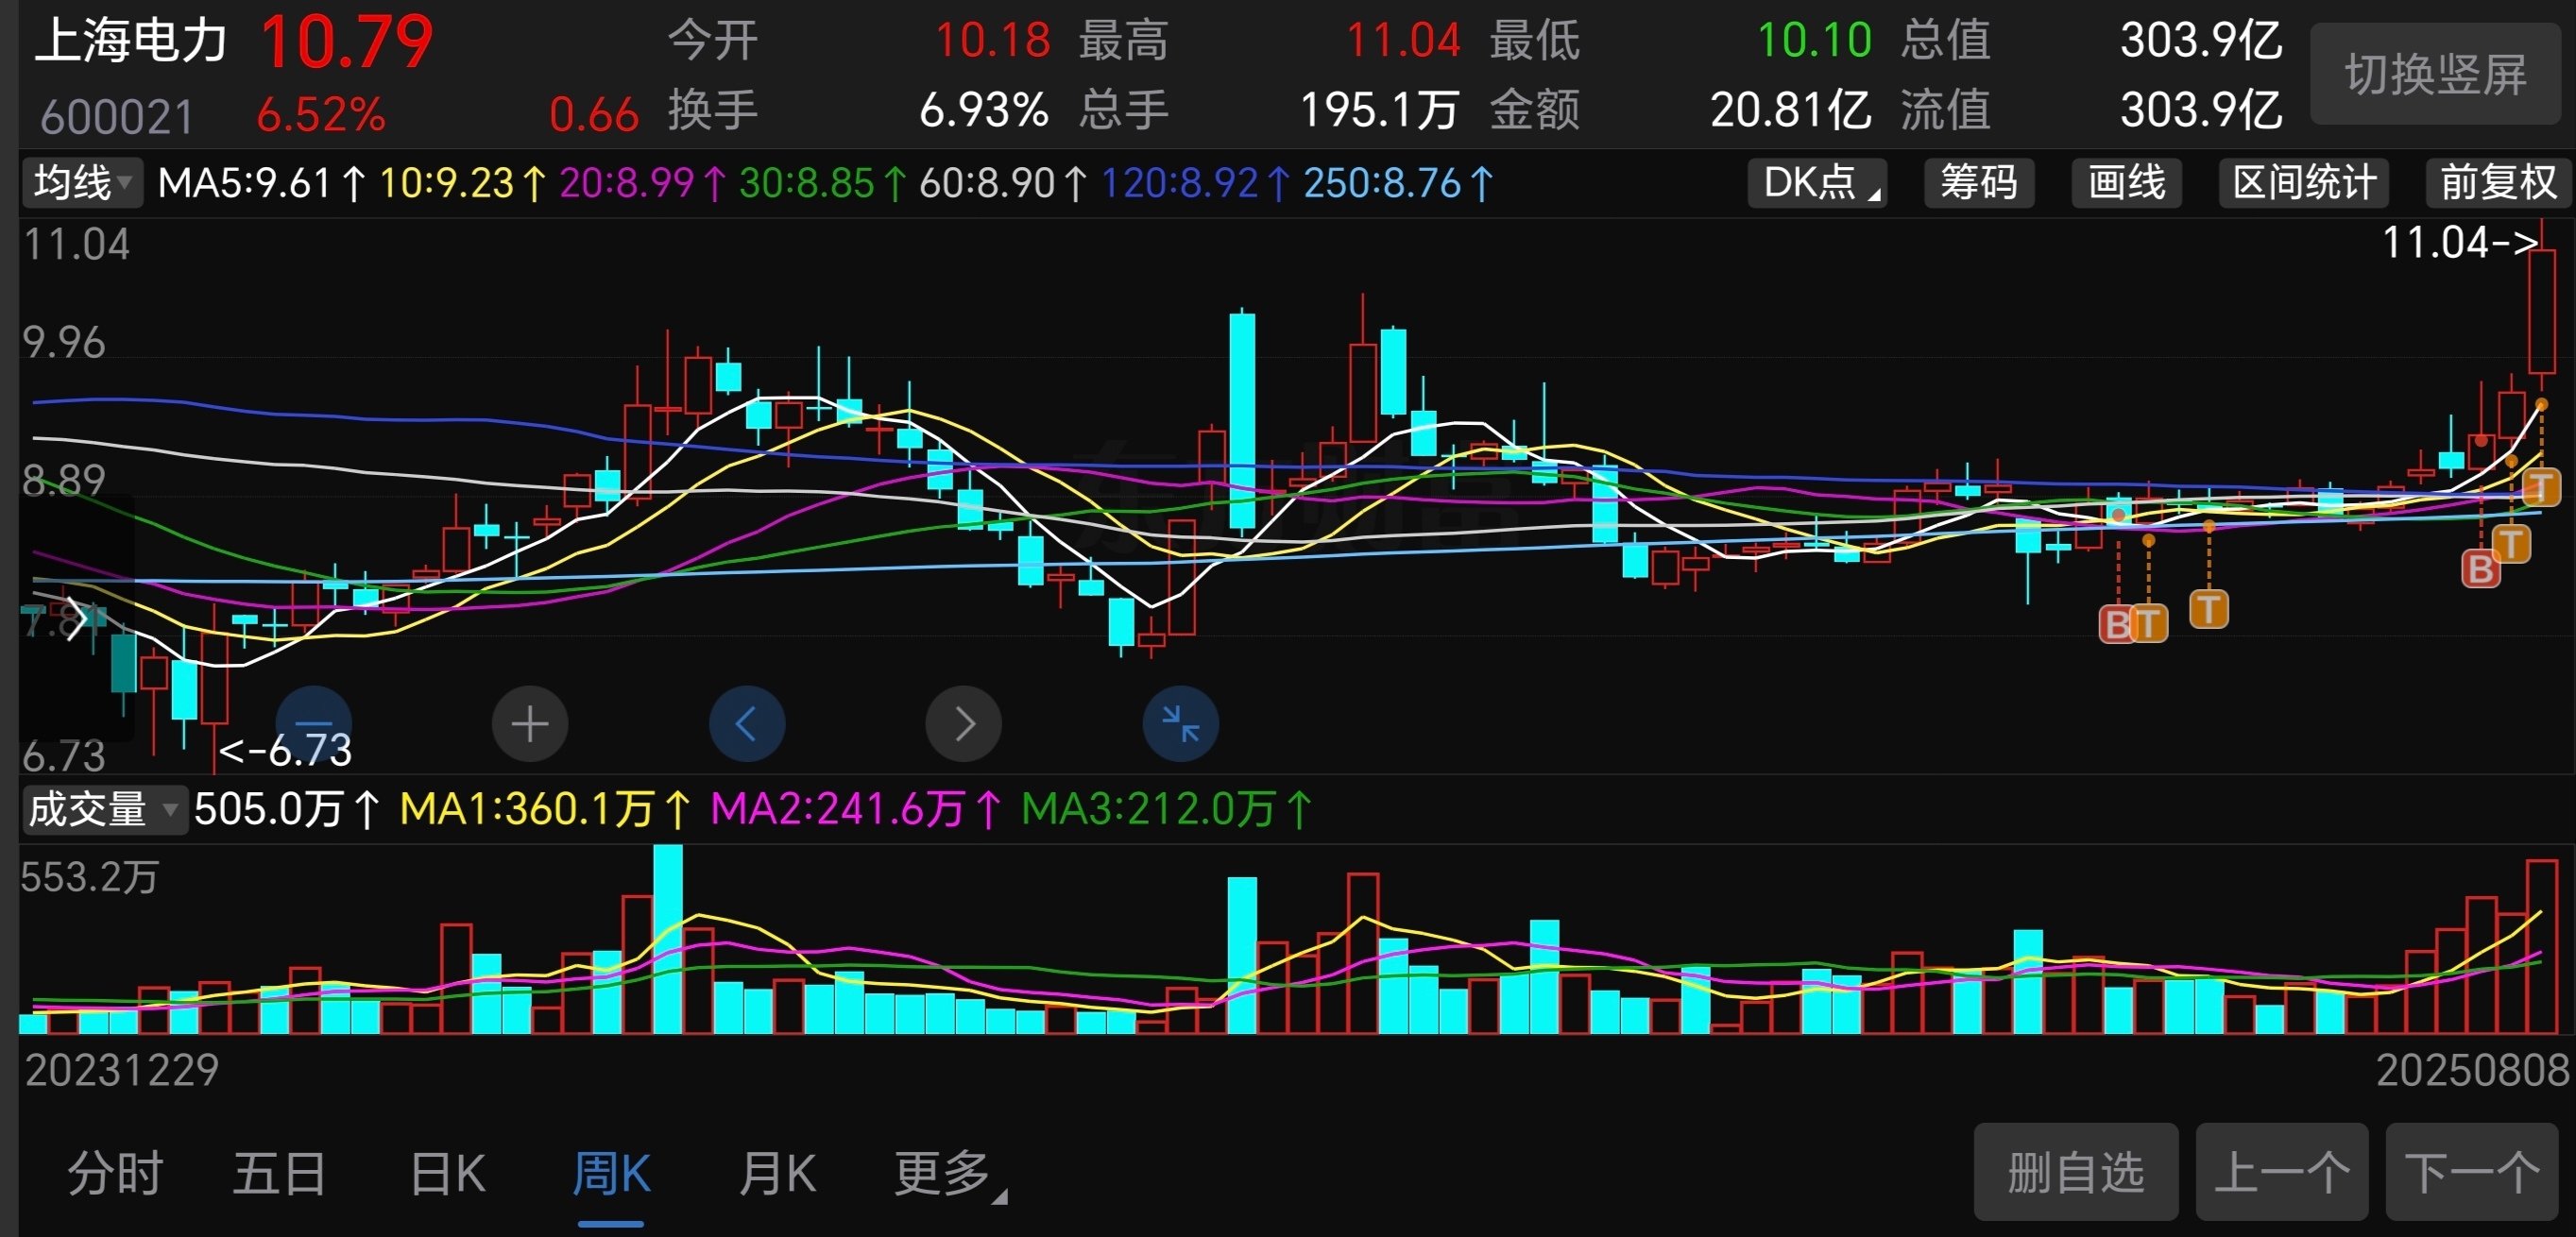This screenshot has width=2576, height=1237.
Task: Tap the 金额 20.81亿 amount value
Action: (1790, 110)
